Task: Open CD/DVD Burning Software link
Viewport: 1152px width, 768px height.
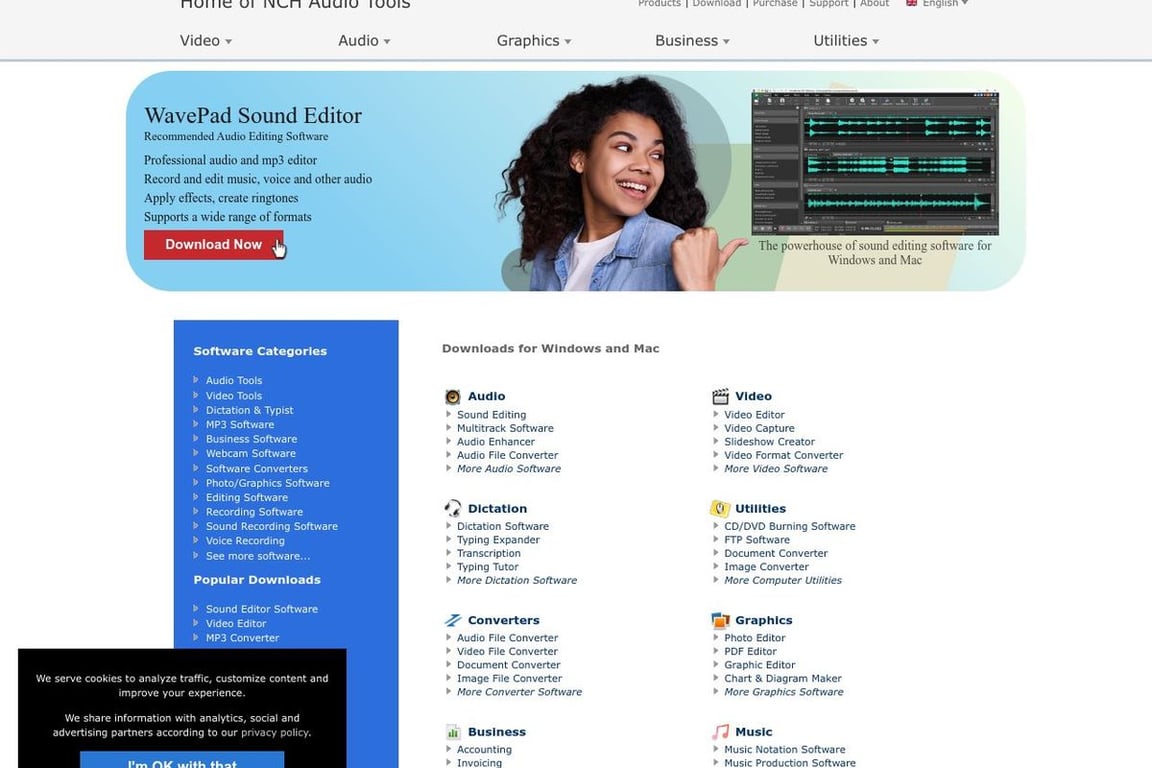Action: click(x=790, y=527)
